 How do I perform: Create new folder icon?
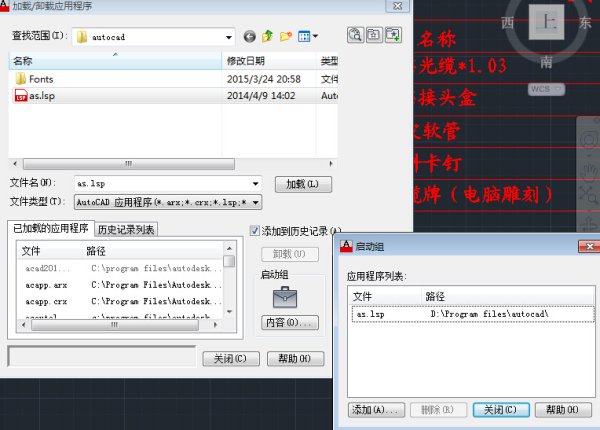(285, 36)
